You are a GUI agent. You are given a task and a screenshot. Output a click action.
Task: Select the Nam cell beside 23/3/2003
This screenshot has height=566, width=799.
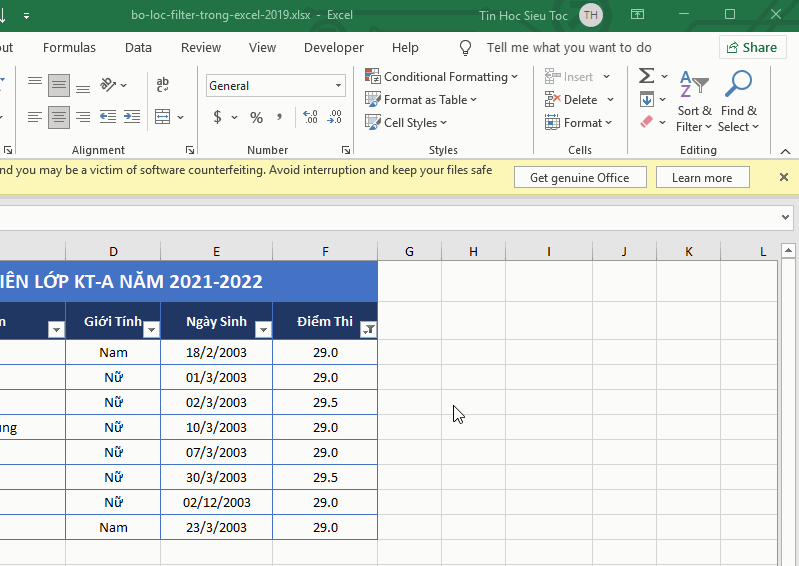(113, 527)
